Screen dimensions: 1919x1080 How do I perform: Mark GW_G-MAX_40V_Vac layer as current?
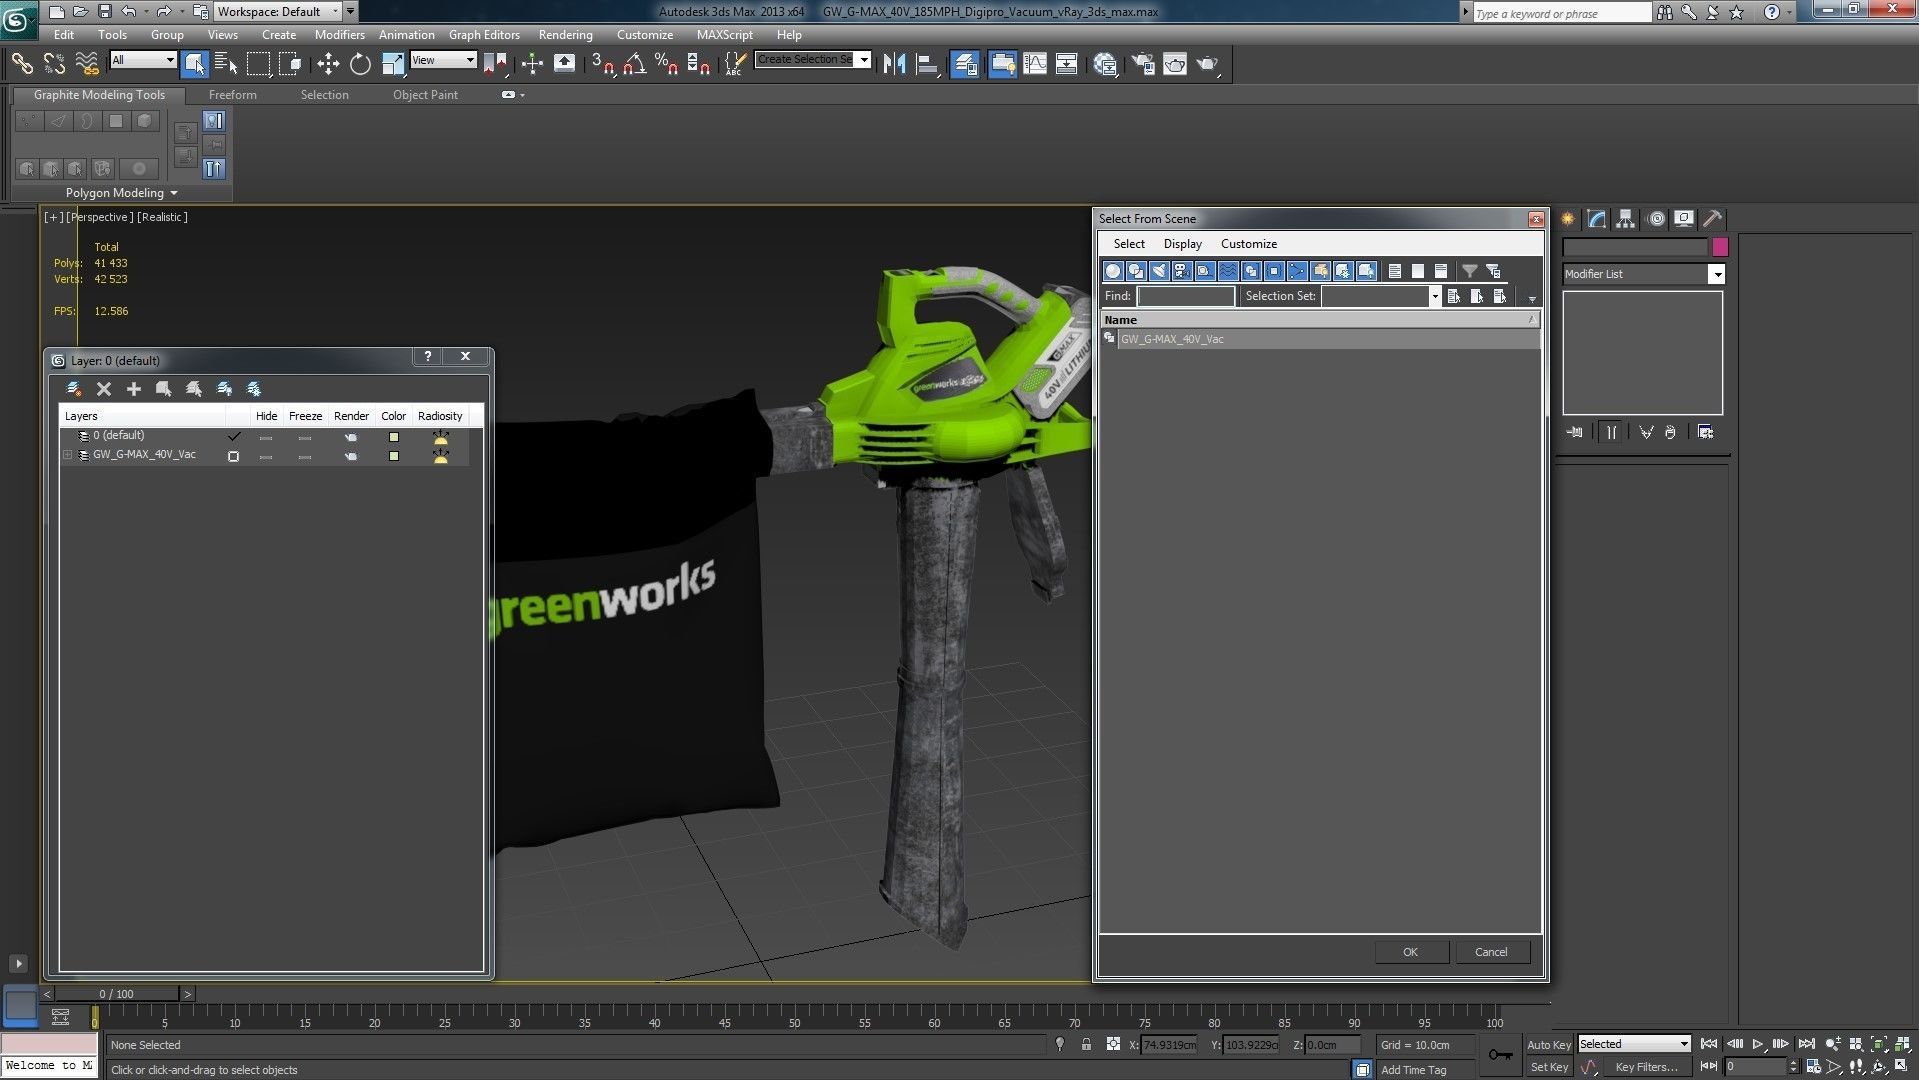(233, 456)
